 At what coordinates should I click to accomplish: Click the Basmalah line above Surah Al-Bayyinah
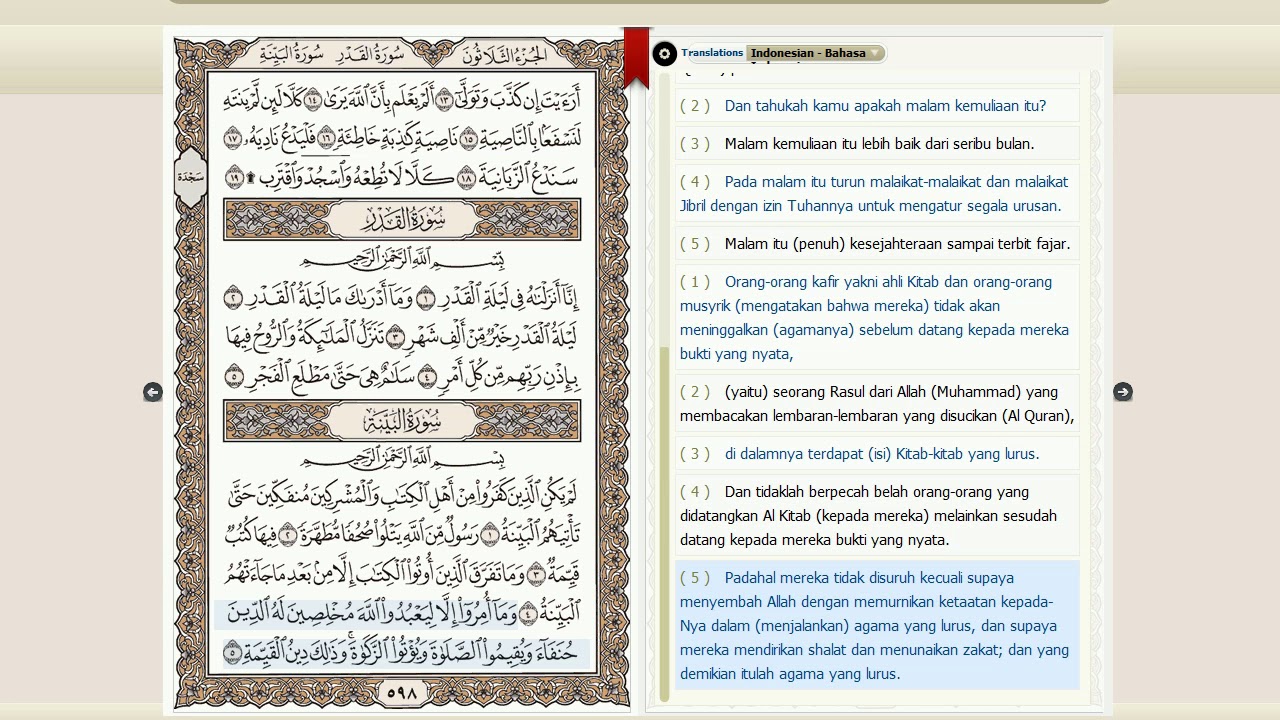(402, 459)
